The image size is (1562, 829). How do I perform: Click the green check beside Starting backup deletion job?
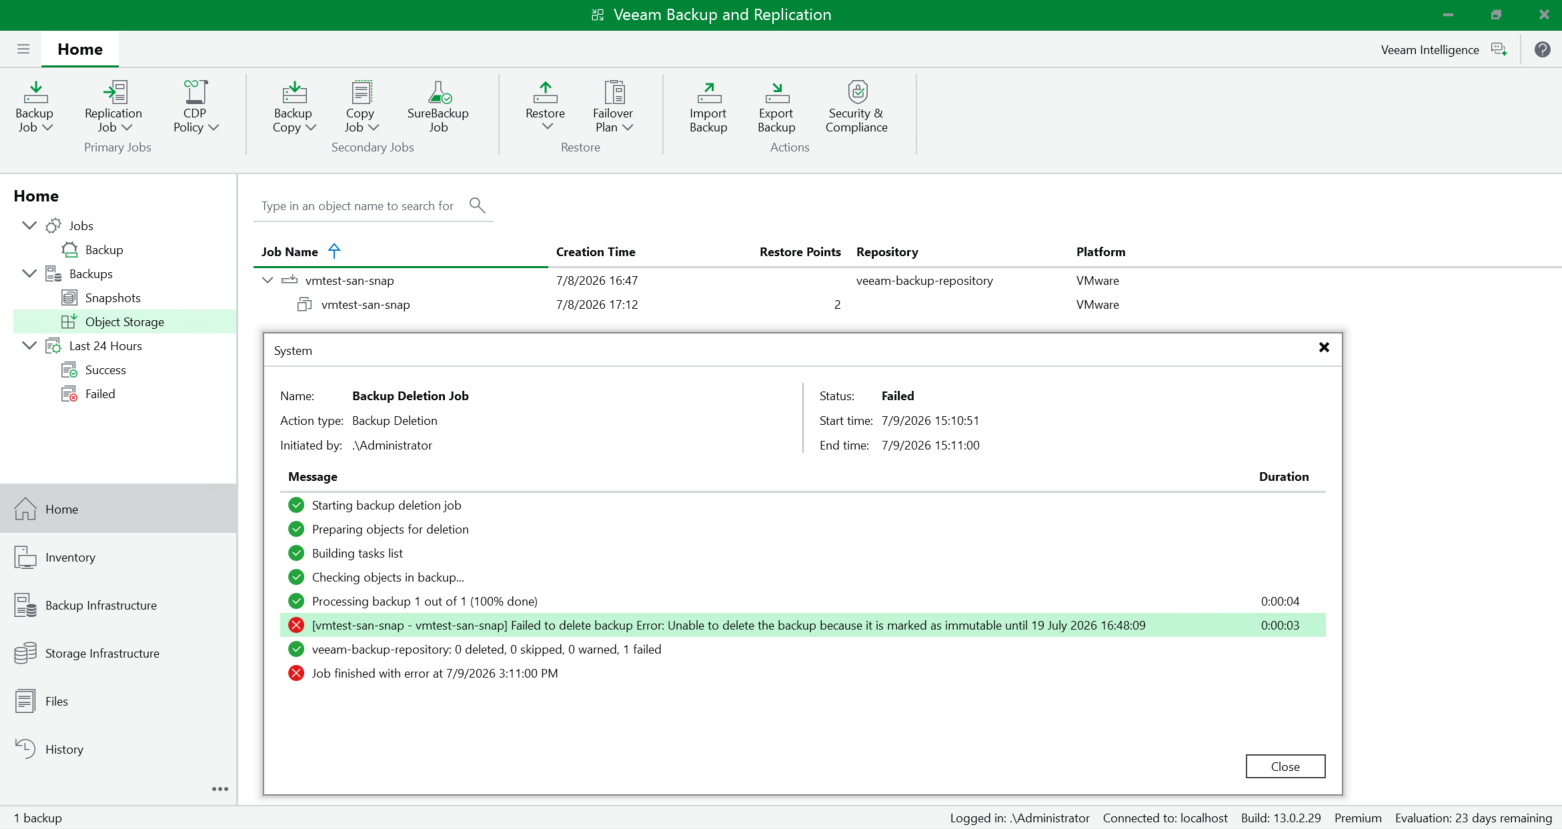coord(296,505)
